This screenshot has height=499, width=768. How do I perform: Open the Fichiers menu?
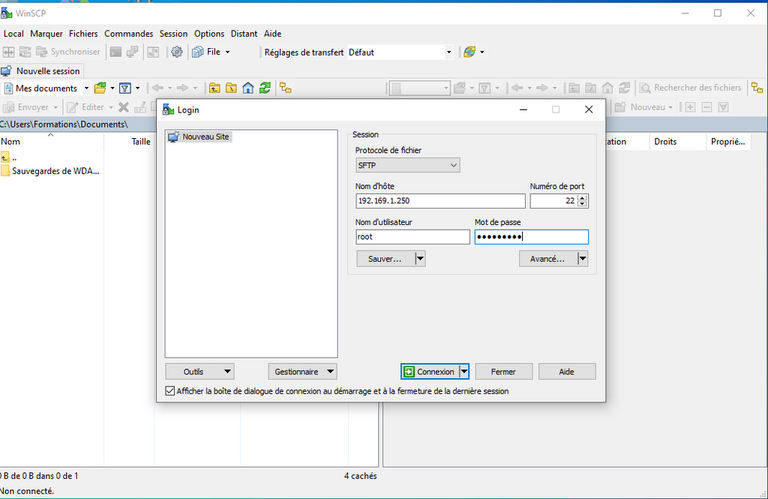tap(83, 34)
